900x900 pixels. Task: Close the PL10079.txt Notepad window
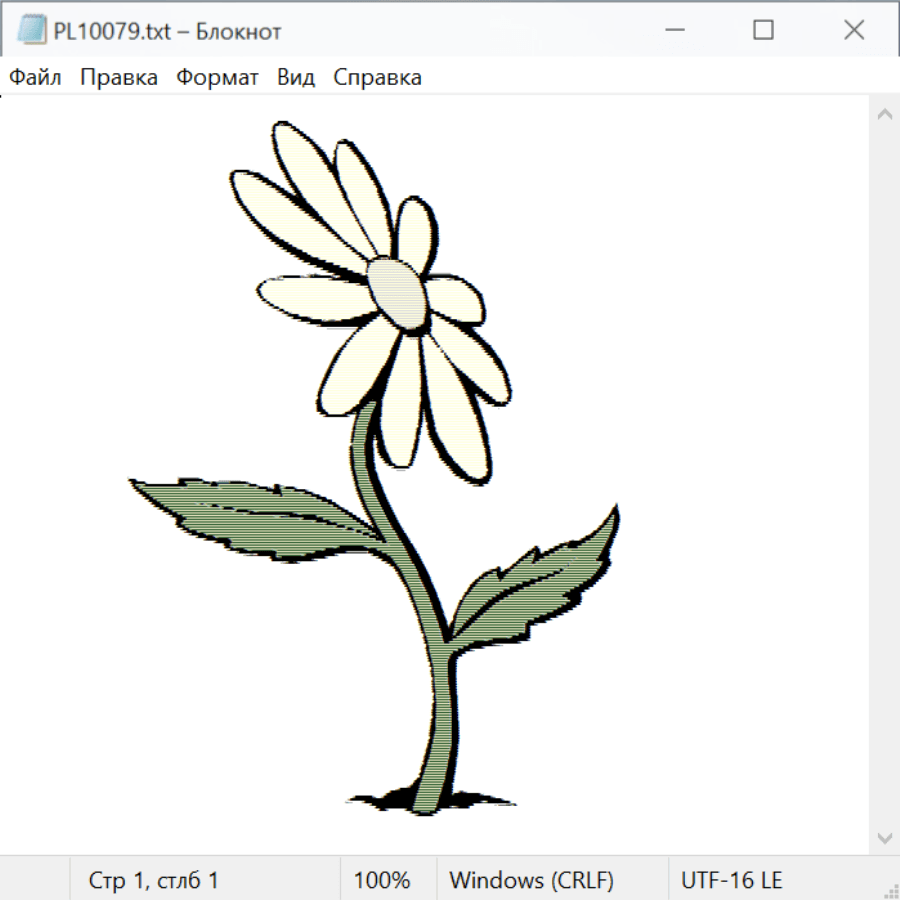point(853,30)
